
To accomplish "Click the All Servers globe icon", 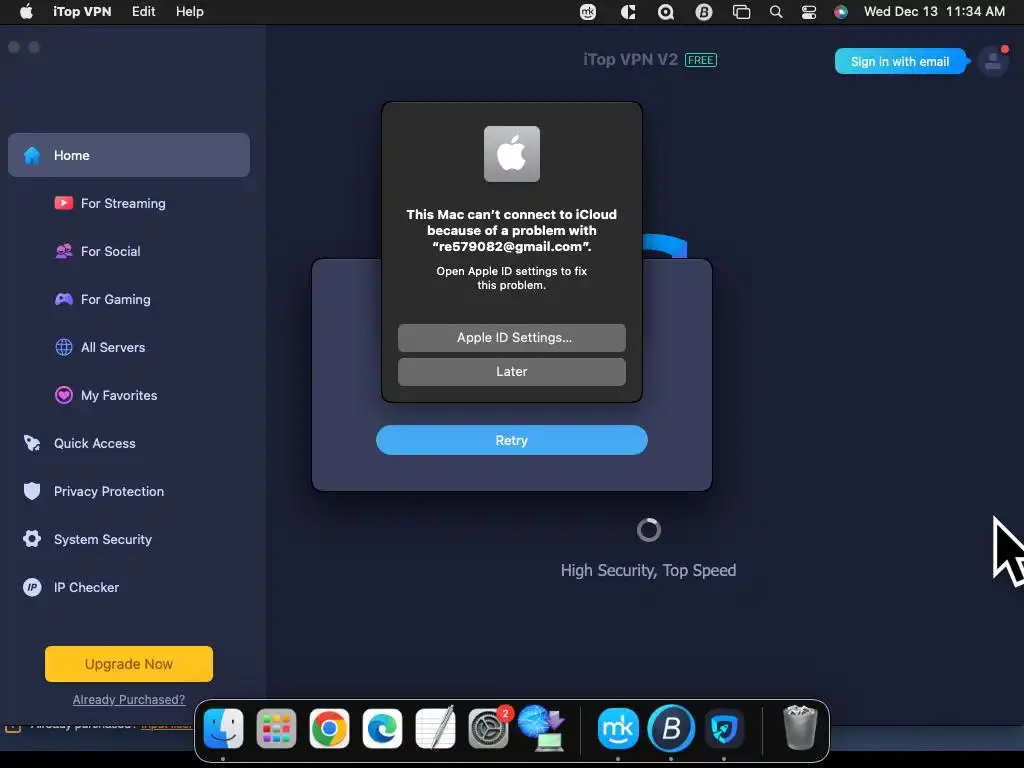I will pyautogui.click(x=63, y=347).
